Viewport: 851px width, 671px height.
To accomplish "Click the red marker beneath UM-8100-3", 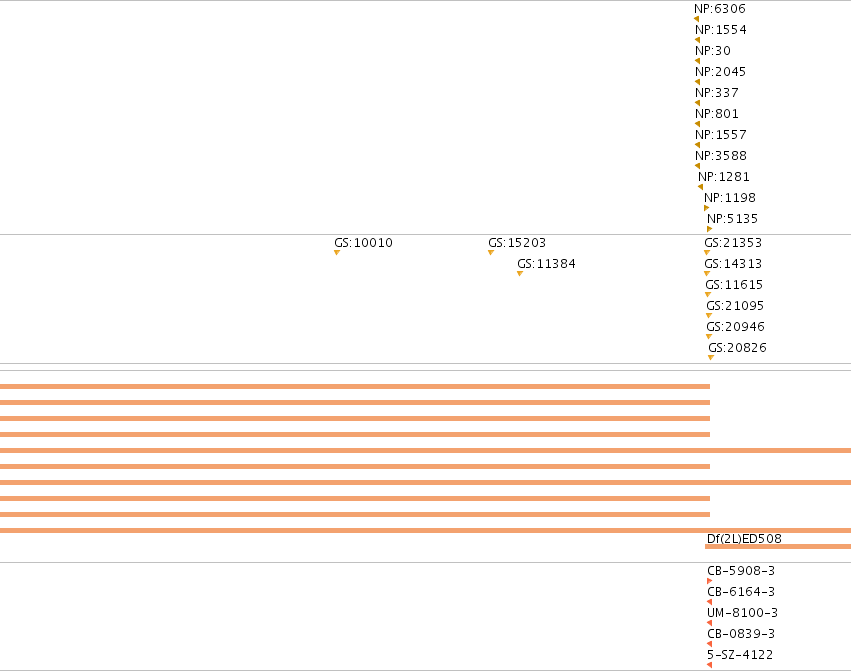I will coord(709,623).
